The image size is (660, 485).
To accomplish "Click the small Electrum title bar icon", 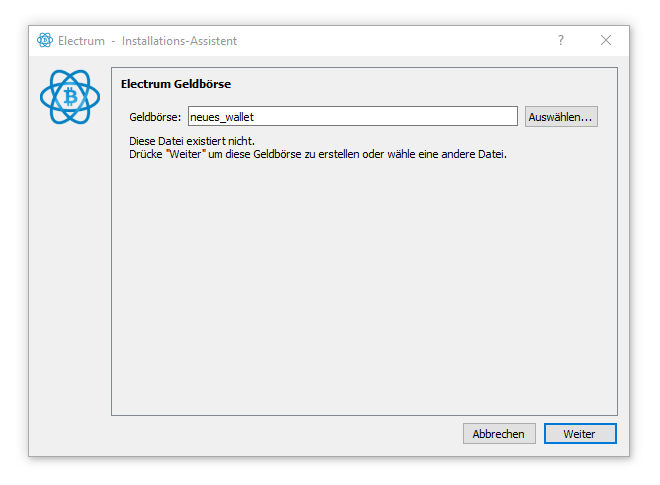I will pos(45,40).
